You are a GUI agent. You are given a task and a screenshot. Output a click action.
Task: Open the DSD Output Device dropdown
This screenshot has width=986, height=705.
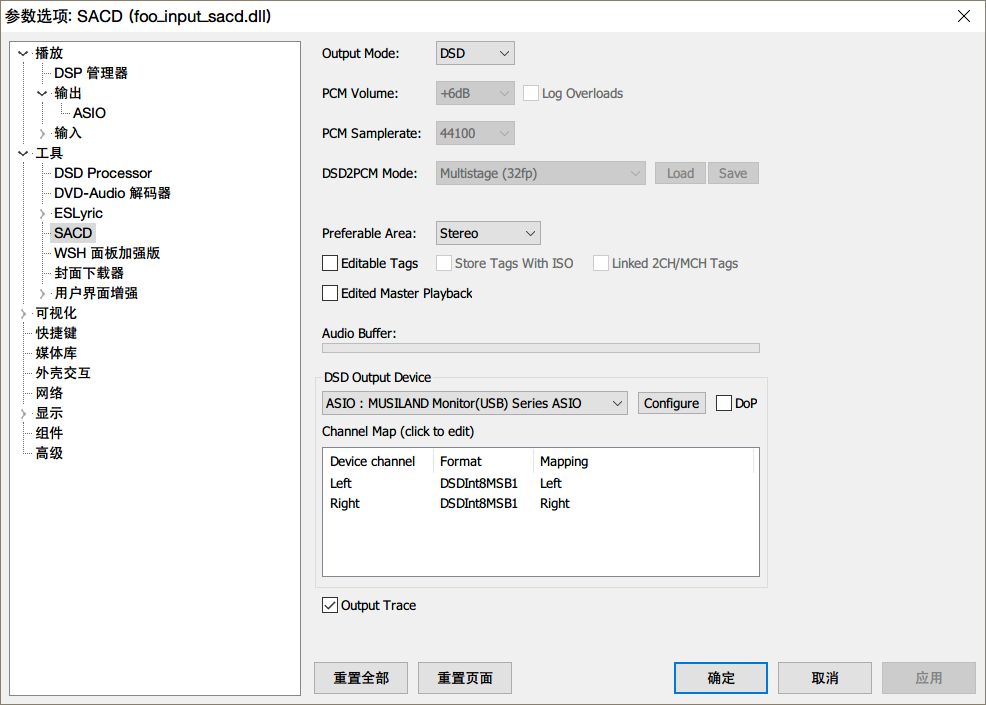(x=475, y=403)
